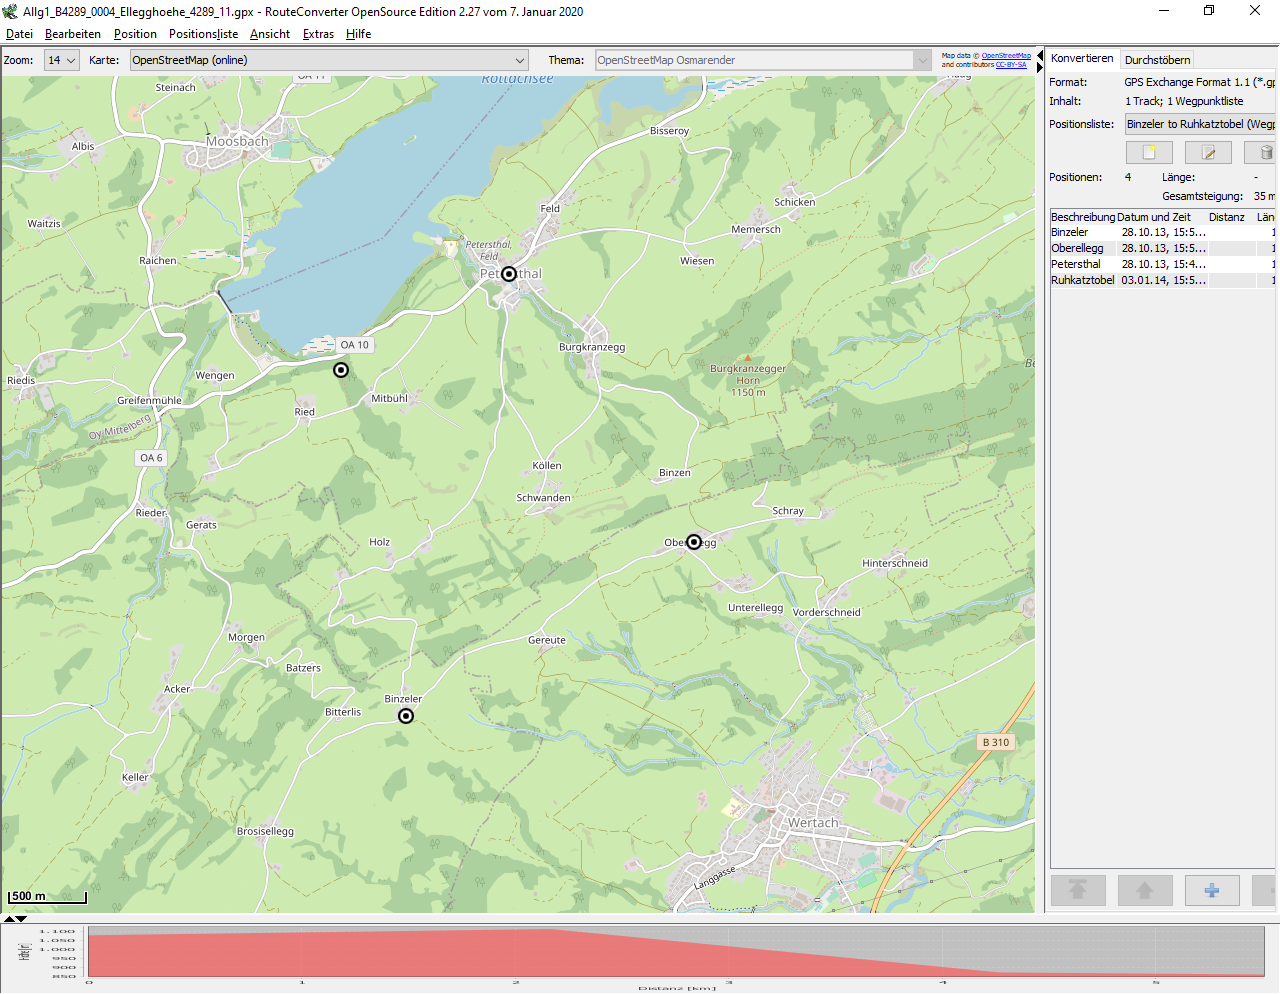Click the Beschreibung column header
Image resolution: width=1280 pixels, height=994 pixels.
click(x=1082, y=217)
